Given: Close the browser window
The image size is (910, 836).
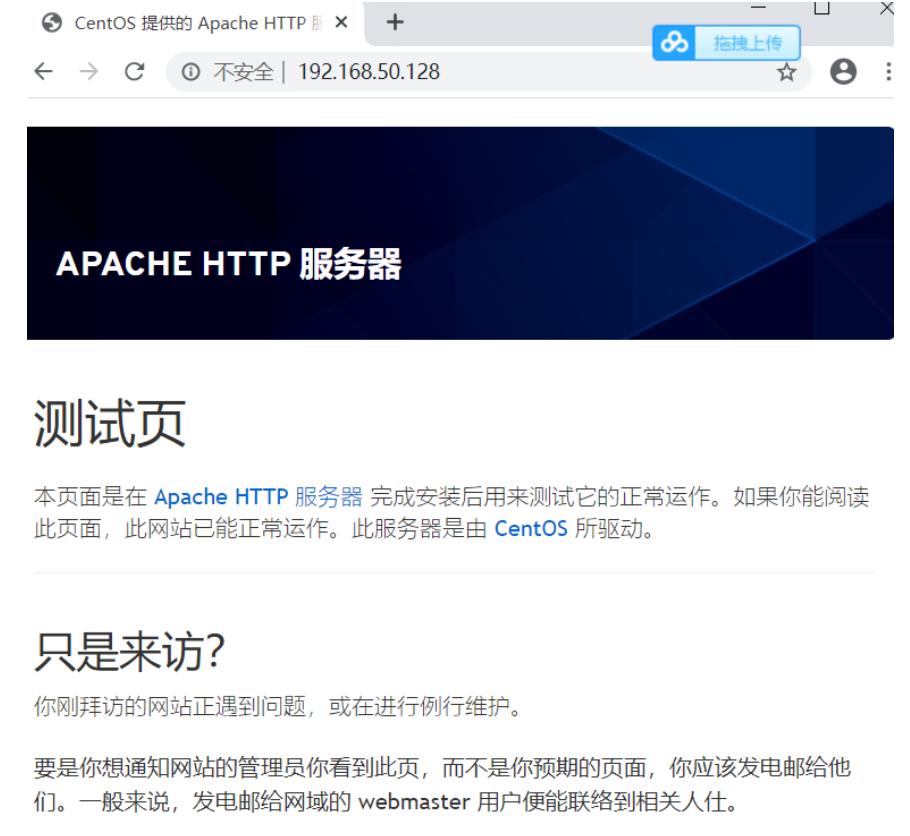Looking at the screenshot, I should [886, 8].
